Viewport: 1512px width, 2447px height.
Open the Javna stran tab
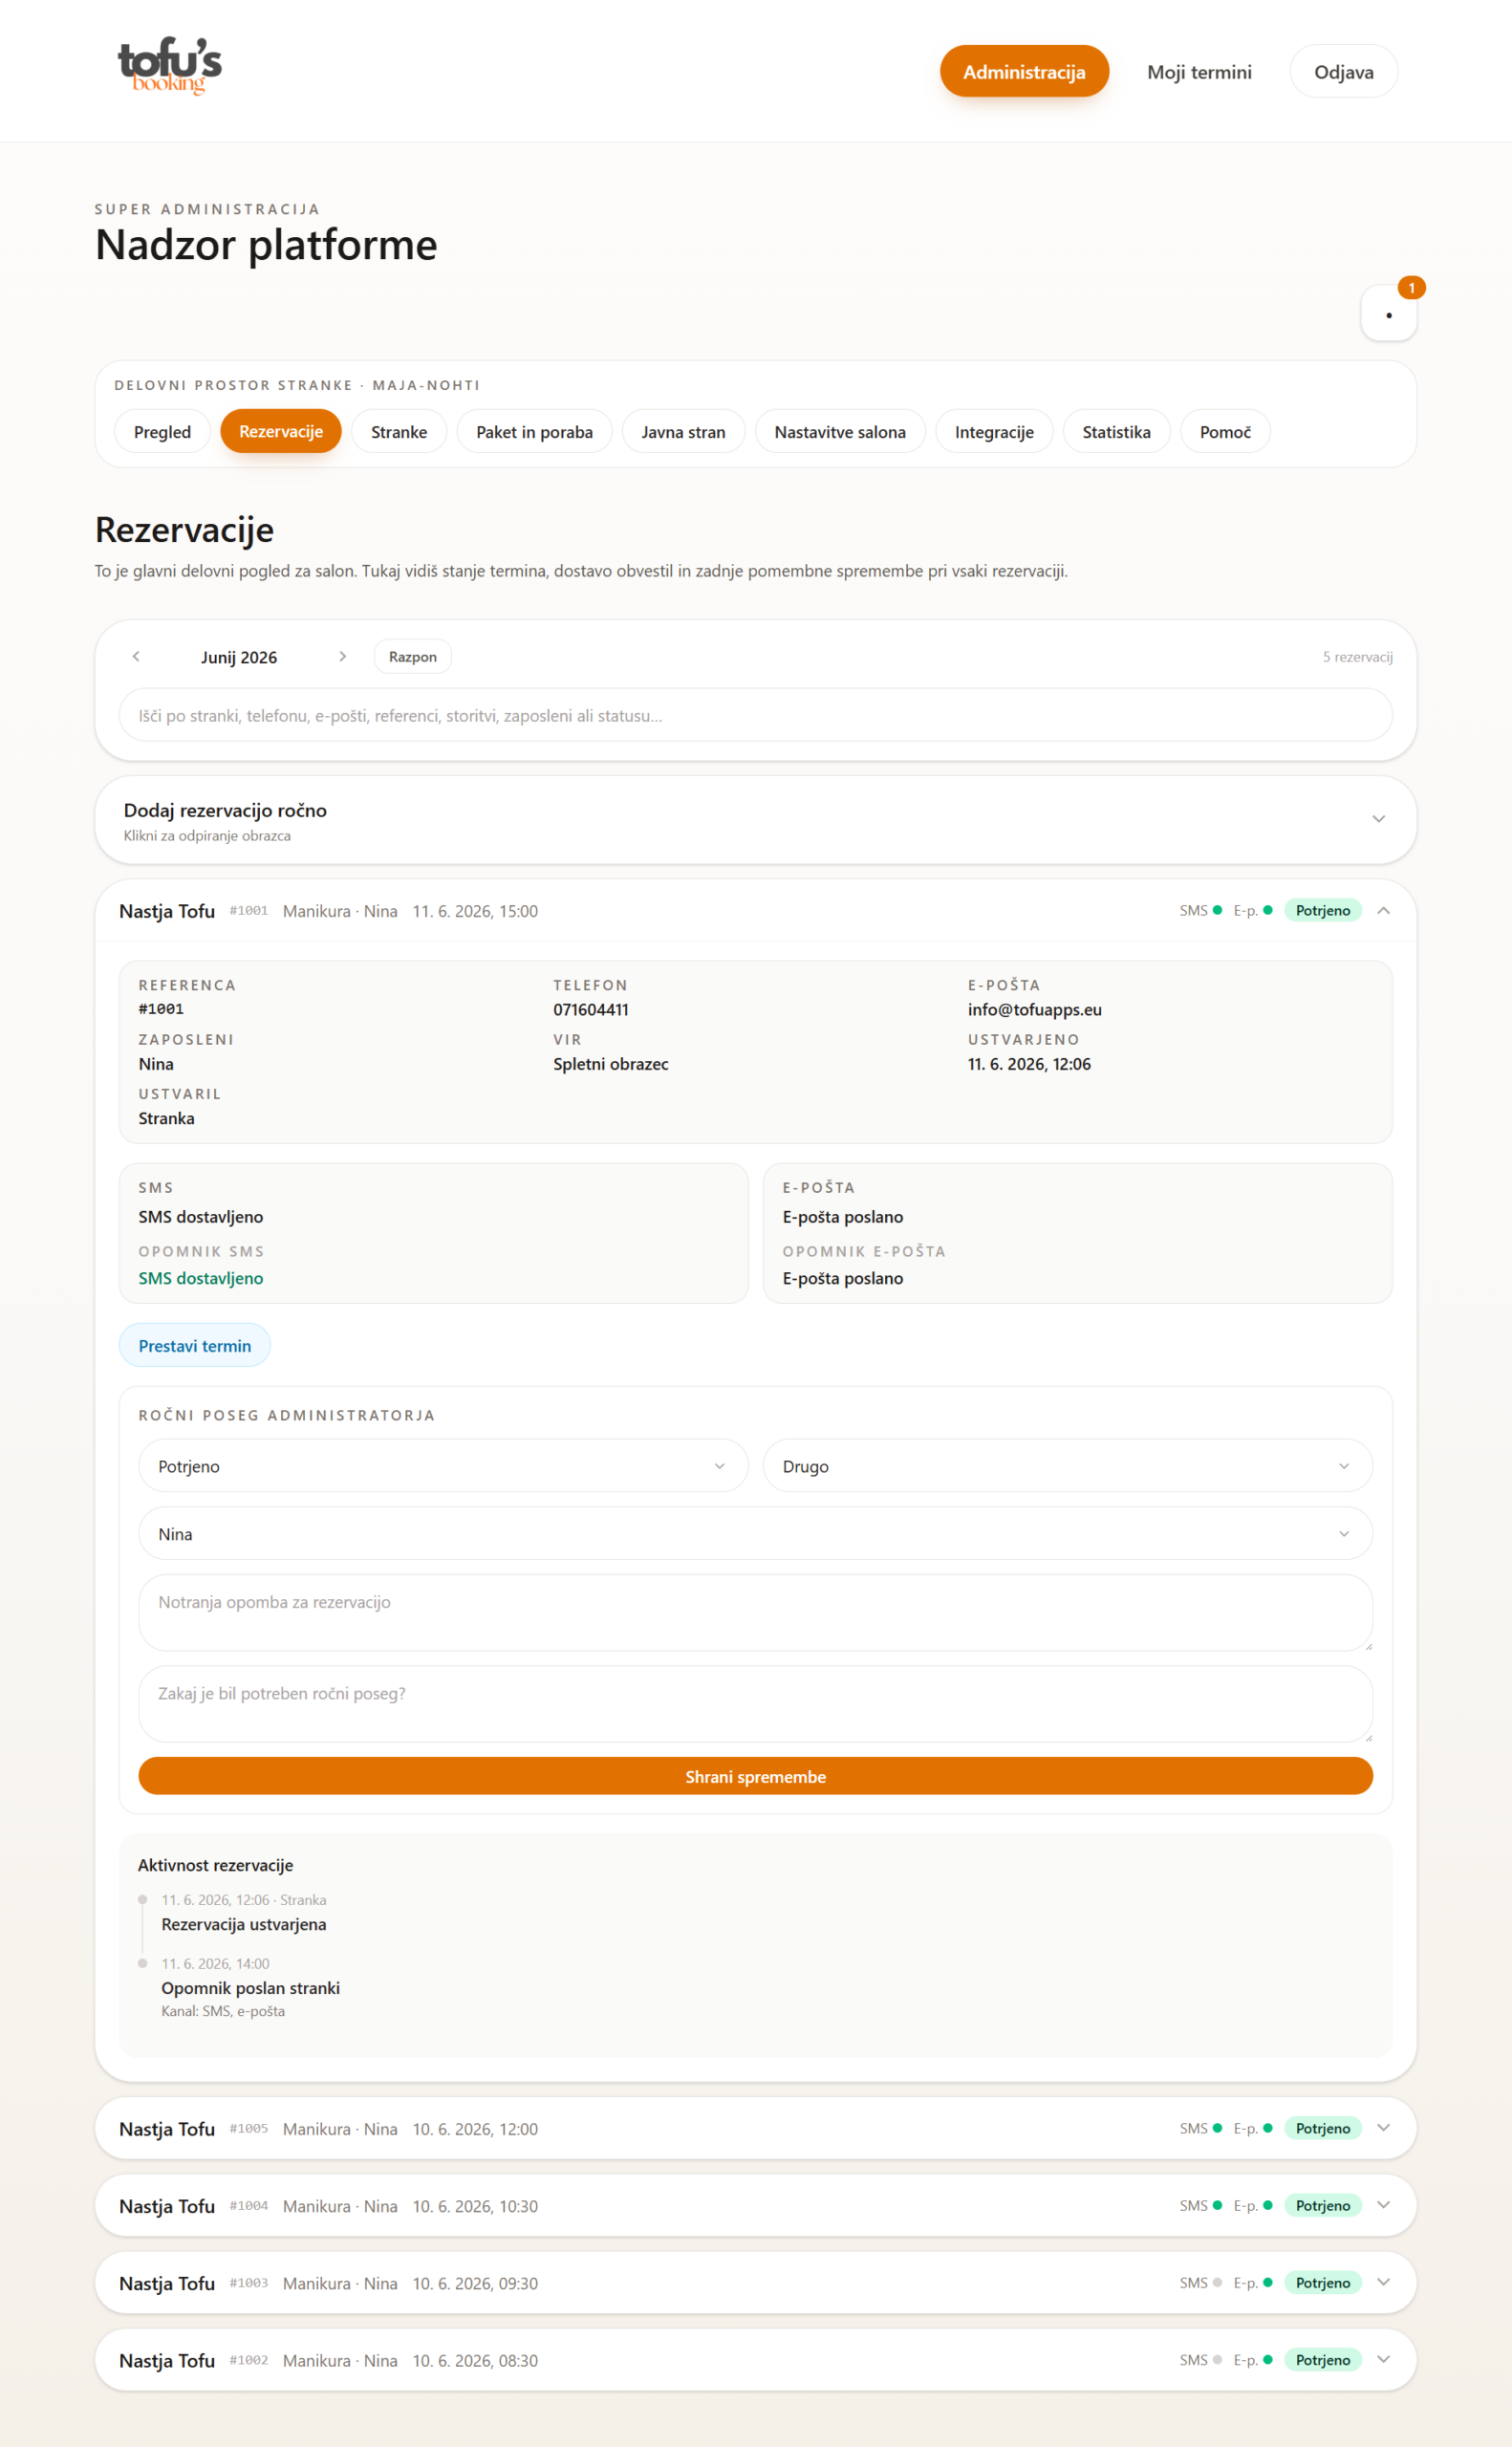pyautogui.click(x=683, y=431)
